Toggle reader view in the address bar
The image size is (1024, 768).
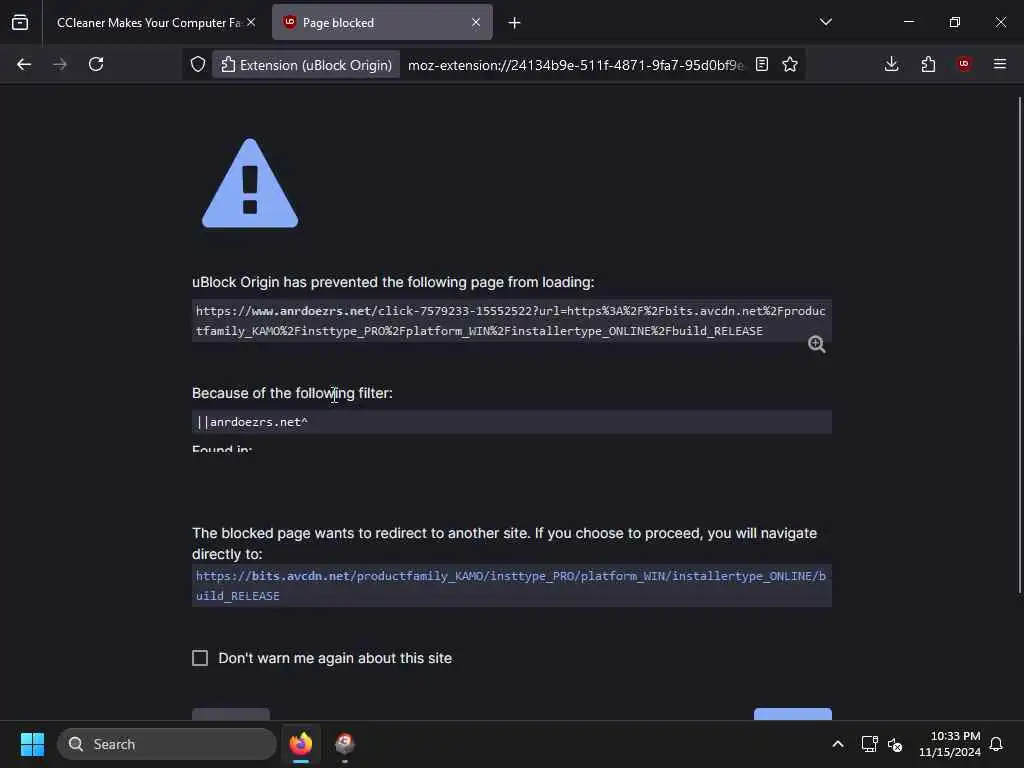[761, 64]
